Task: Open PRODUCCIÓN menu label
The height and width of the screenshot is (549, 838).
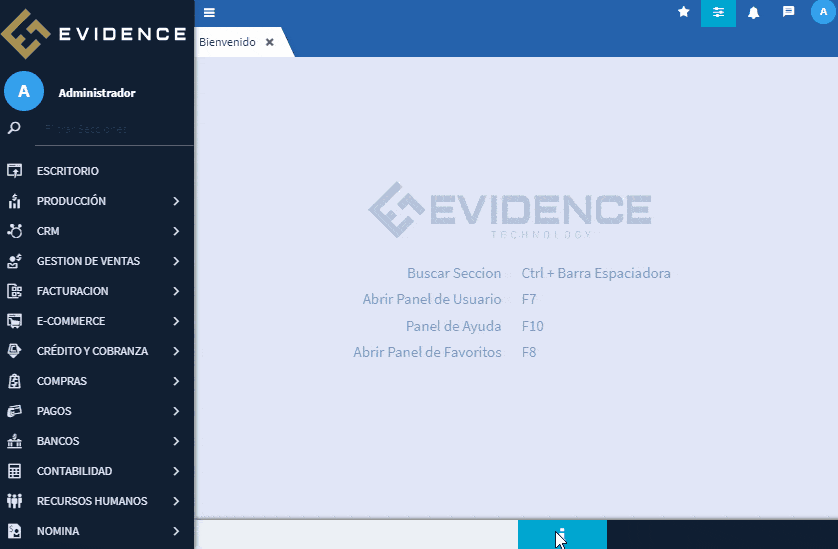Action: pyautogui.click(x=72, y=201)
